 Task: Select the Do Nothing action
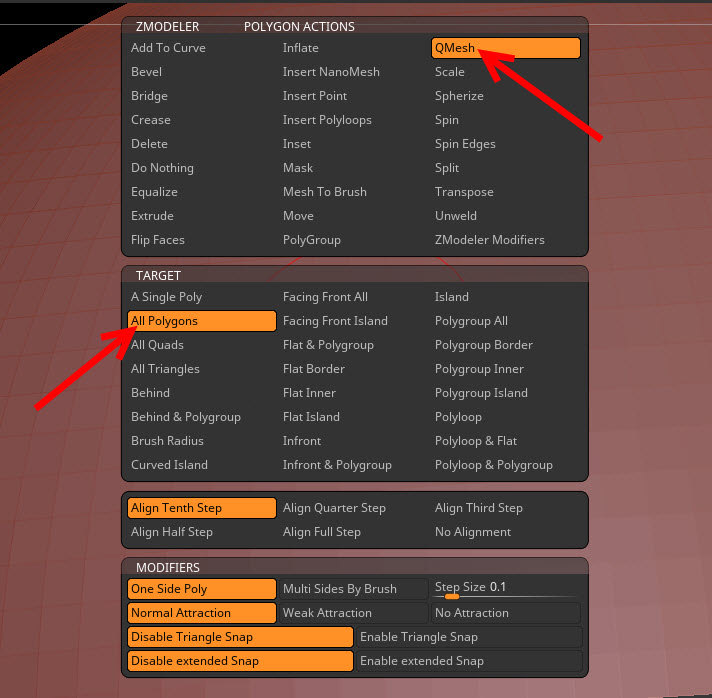162,168
